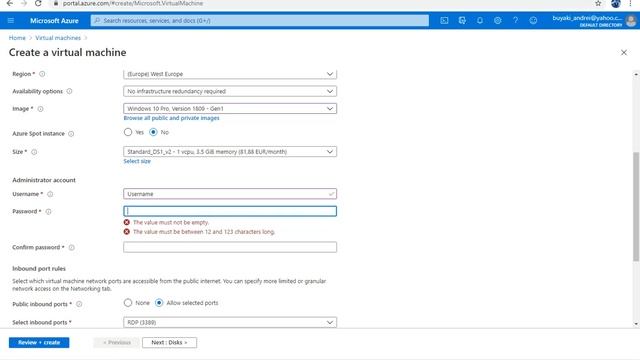Open the Help question mark
Viewport: 640px width, 360px height.
tap(516, 20)
